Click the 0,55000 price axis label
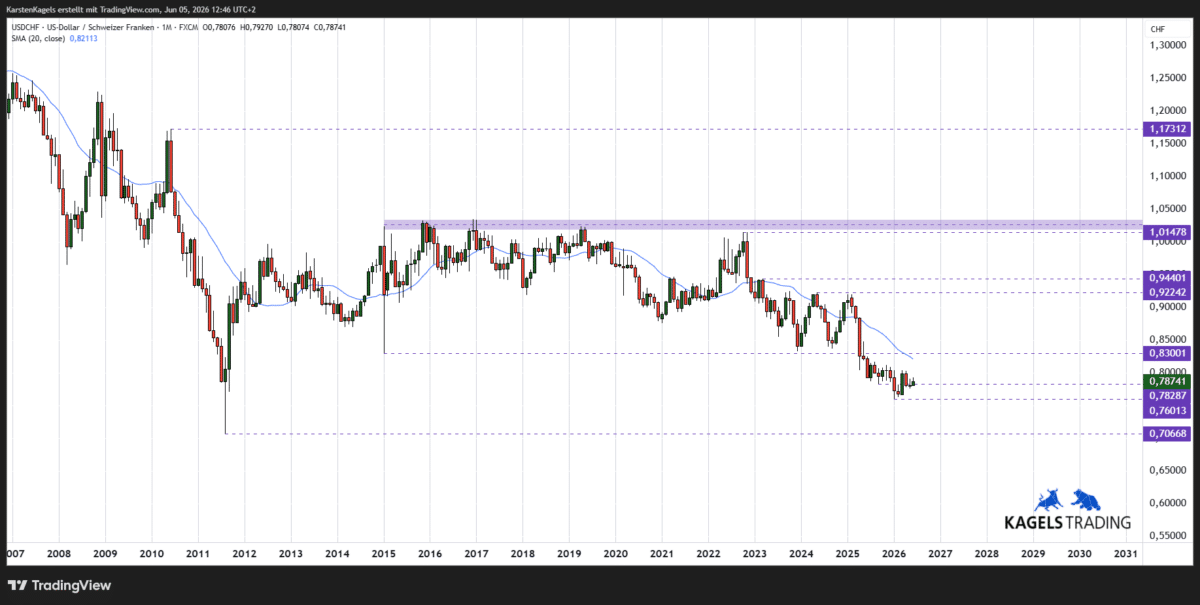The width and height of the screenshot is (1200, 605). [x=1168, y=536]
